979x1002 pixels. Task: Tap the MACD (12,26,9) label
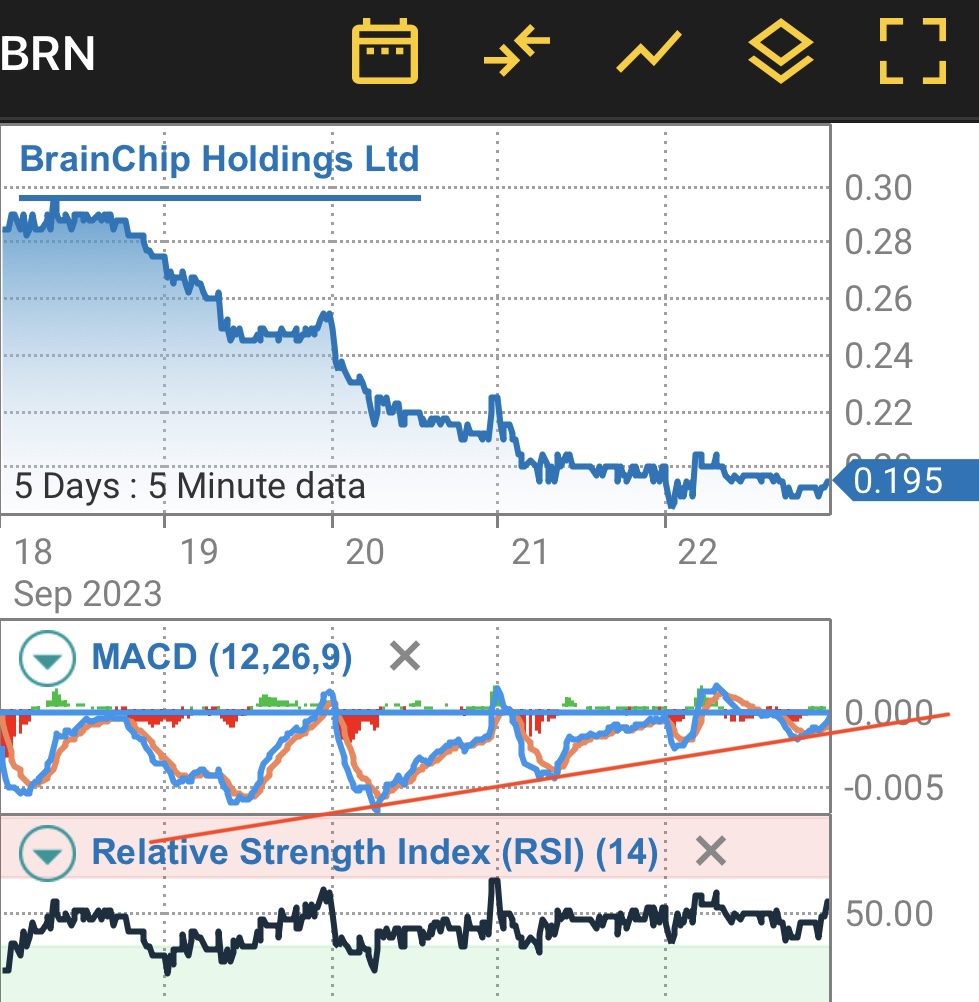221,658
